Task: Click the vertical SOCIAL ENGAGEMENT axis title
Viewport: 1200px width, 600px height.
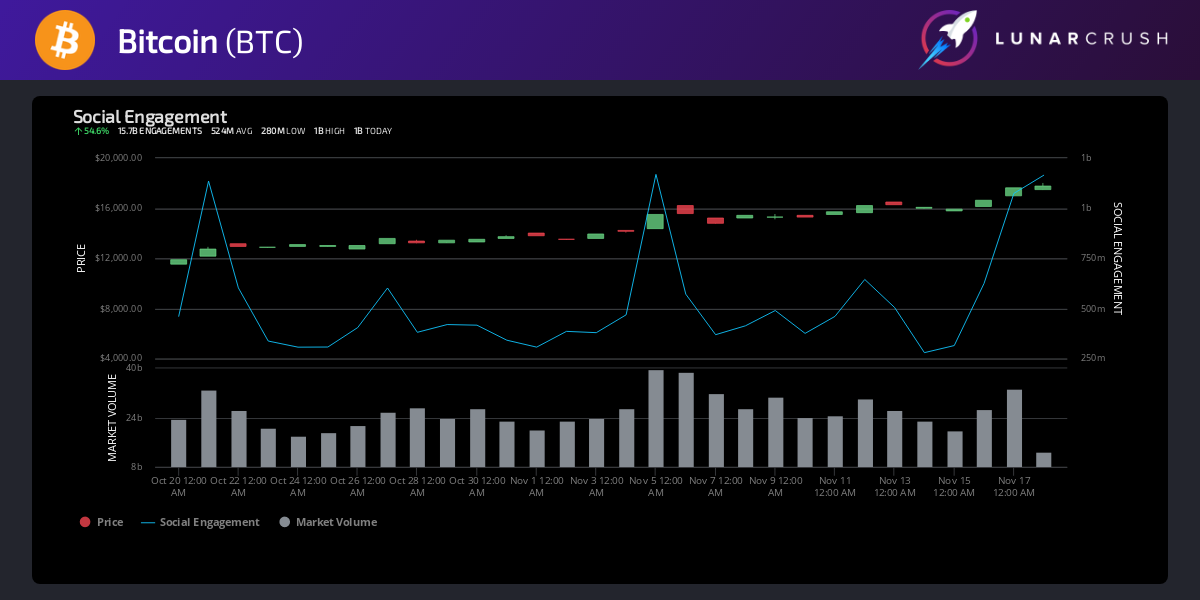Action: 1117,258
